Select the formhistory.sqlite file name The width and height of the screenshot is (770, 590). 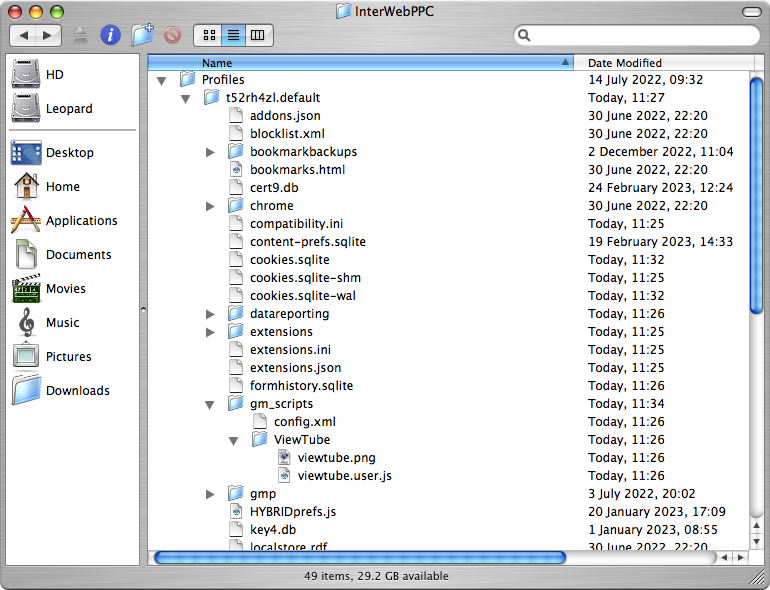[x=302, y=386]
